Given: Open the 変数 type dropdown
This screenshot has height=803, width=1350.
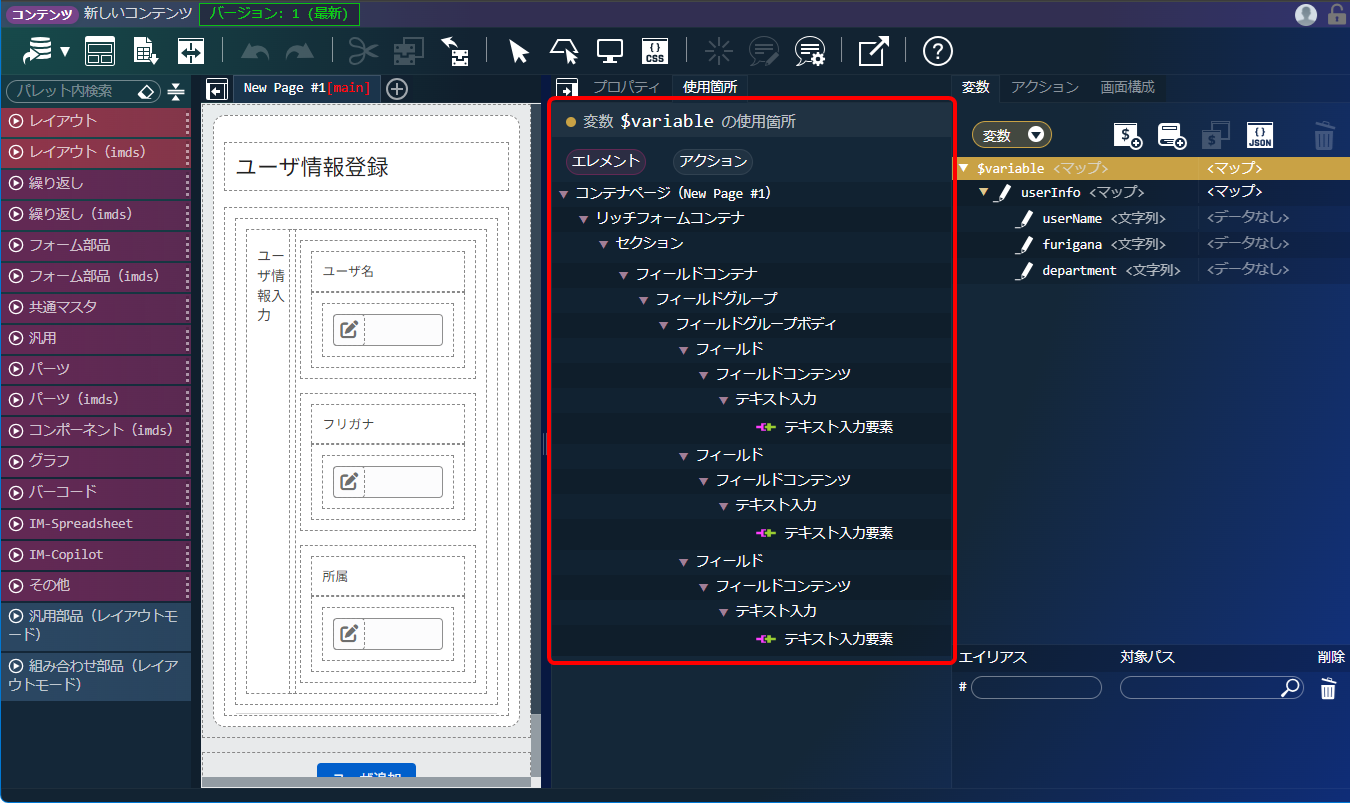Looking at the screenshot, I should (1012, 135).
